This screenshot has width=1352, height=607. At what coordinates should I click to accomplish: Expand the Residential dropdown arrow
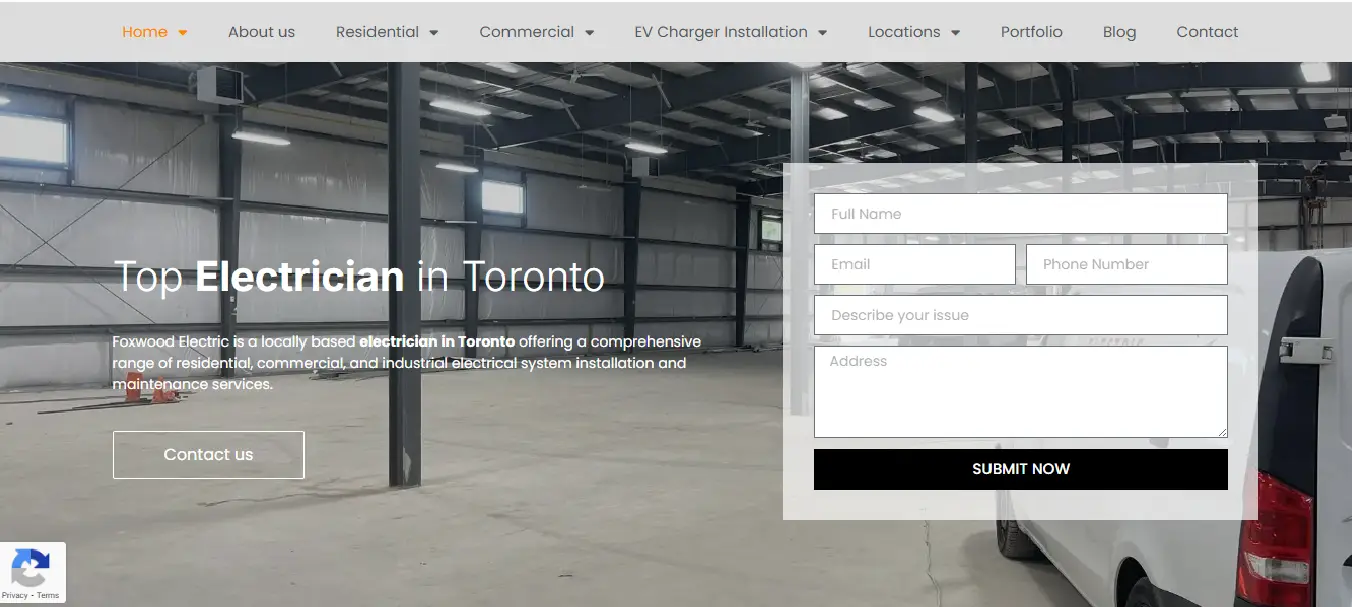point(434,33)
